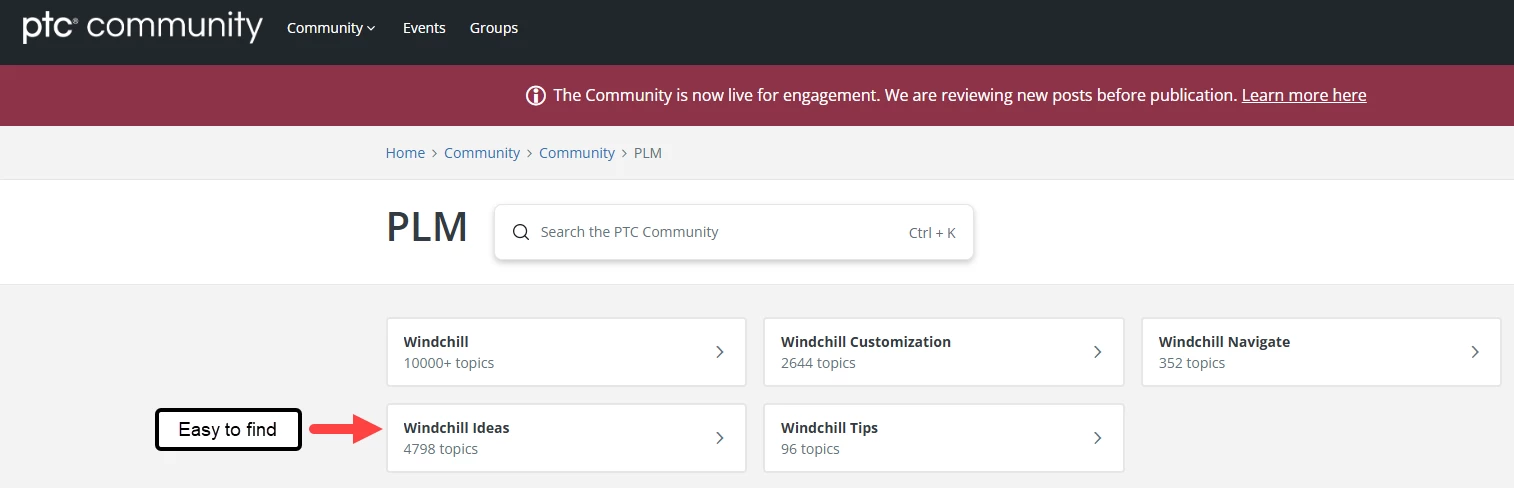
Task: Click the 4798 topics count
Action: coord(441,449)
